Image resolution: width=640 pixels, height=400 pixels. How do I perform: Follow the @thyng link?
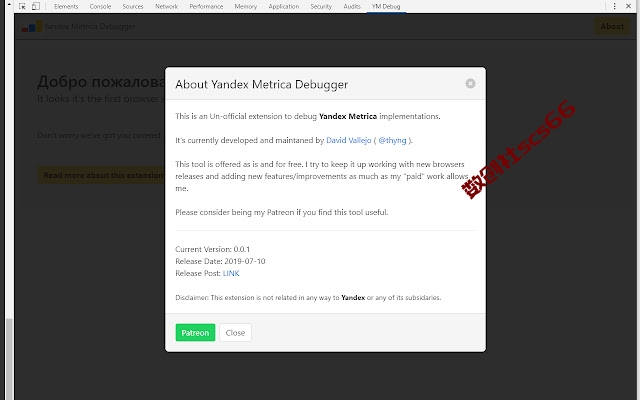[x=392, y=140]
